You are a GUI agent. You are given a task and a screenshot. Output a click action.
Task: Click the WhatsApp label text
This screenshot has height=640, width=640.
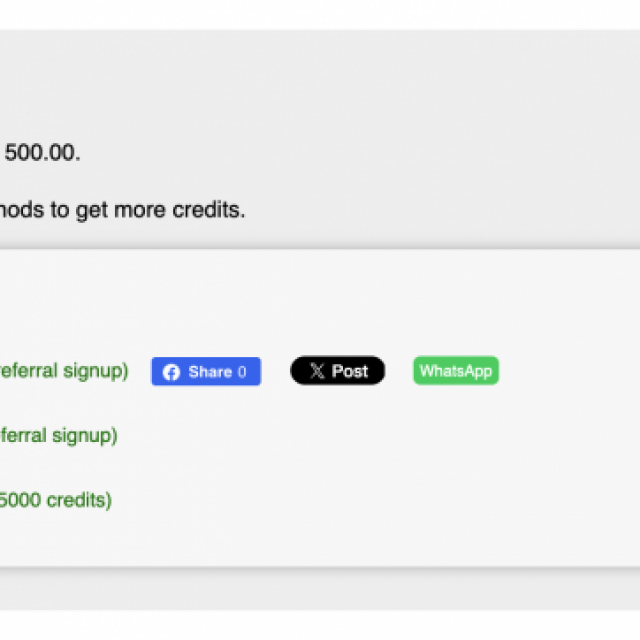(x=456, y=371)
